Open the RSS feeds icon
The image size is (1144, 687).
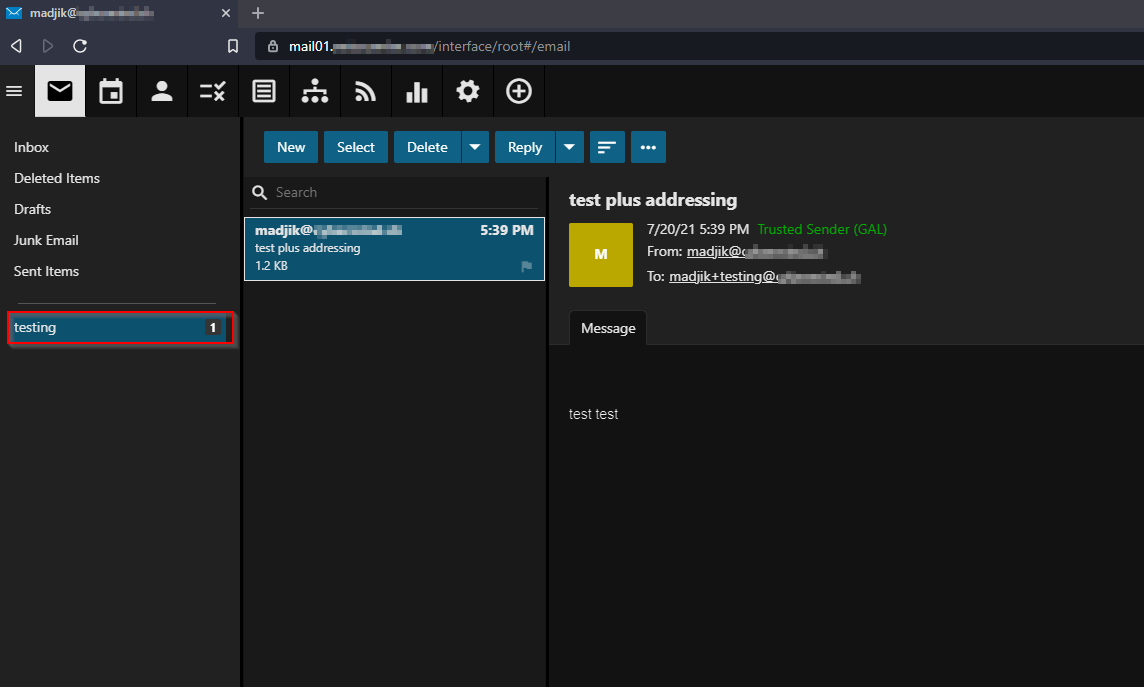[x=366, y=92]
